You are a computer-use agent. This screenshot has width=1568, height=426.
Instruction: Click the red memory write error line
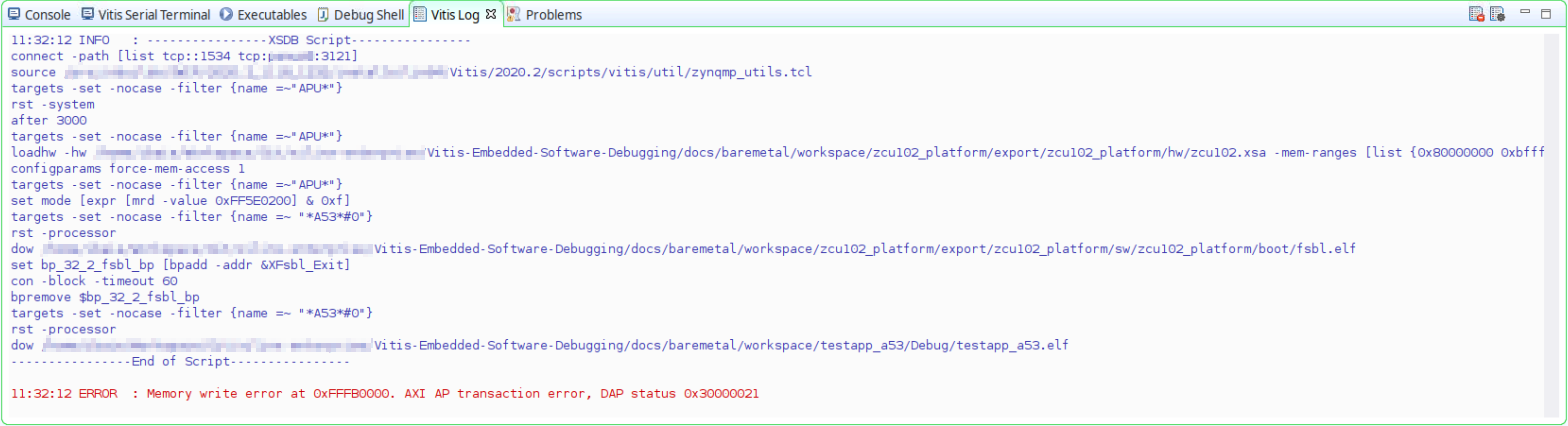385,394
